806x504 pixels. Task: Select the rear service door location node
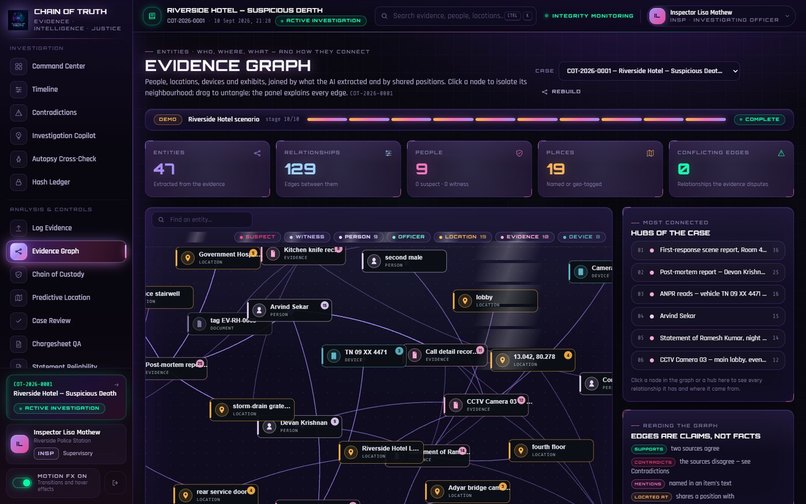click(x=216, y=495)
